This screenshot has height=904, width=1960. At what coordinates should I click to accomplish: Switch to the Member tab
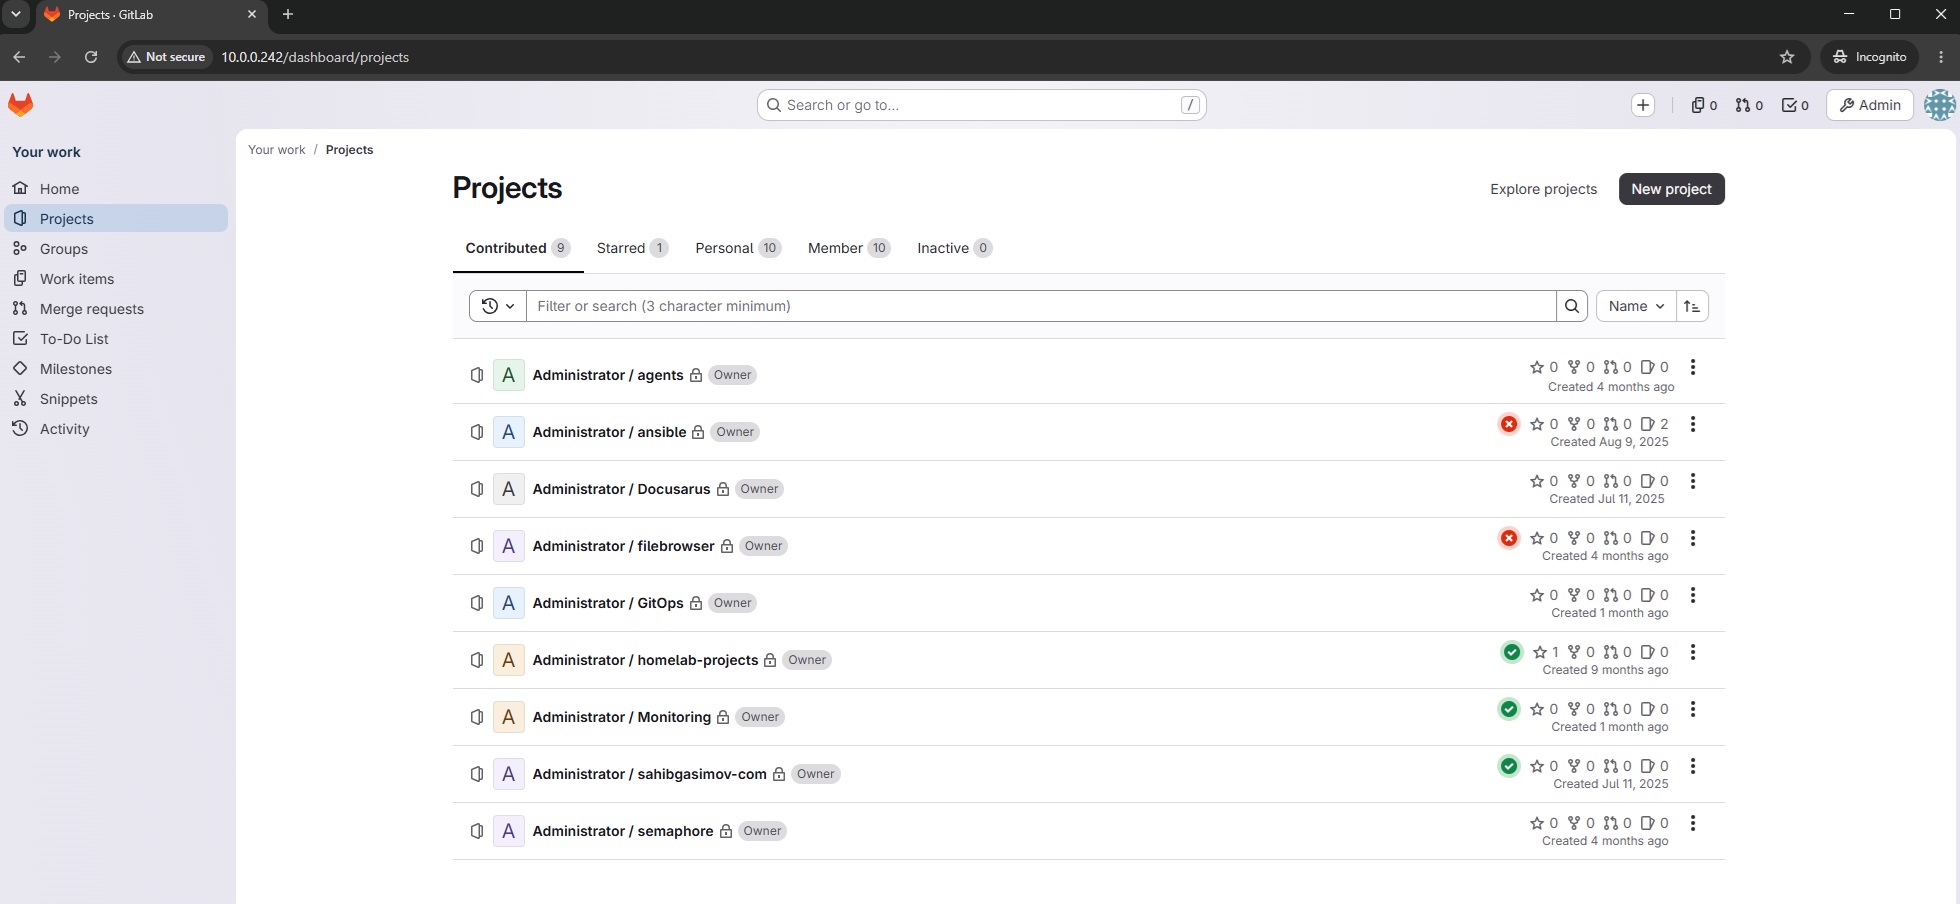pos(849,248)
